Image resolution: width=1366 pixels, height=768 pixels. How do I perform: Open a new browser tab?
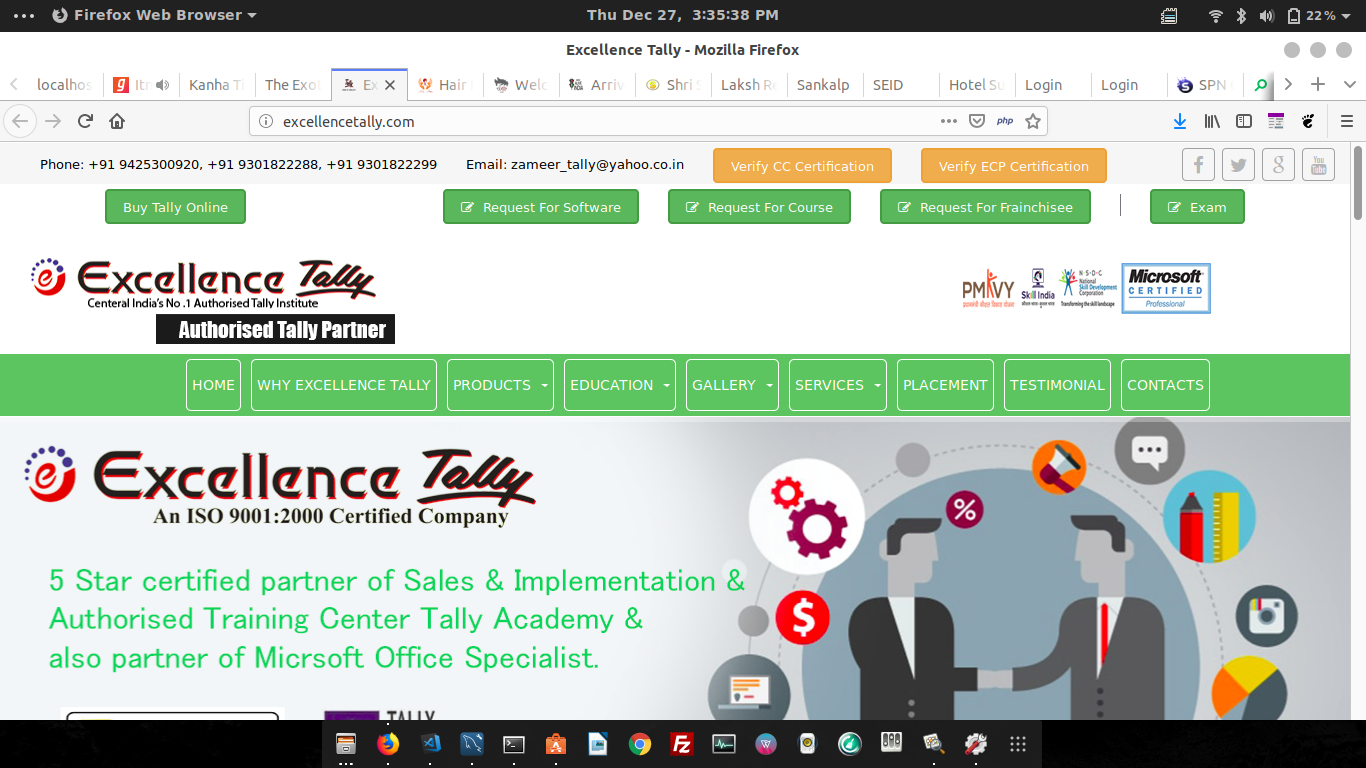pos(1318,85)
